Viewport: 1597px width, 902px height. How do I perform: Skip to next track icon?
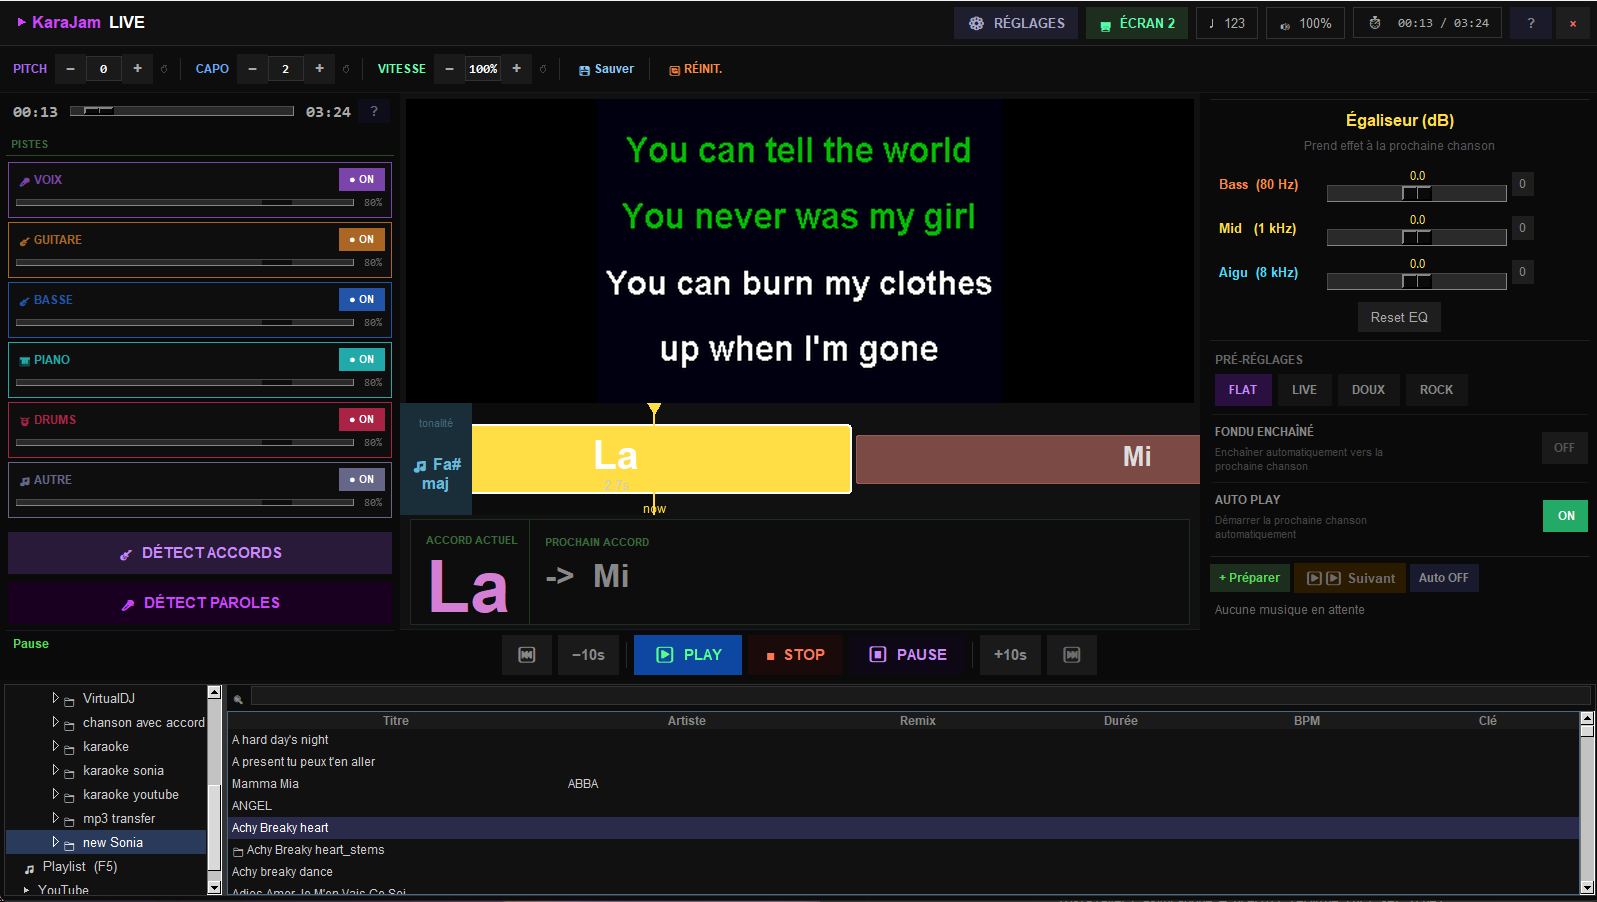pyautogui.click(x=1072, y=655)
